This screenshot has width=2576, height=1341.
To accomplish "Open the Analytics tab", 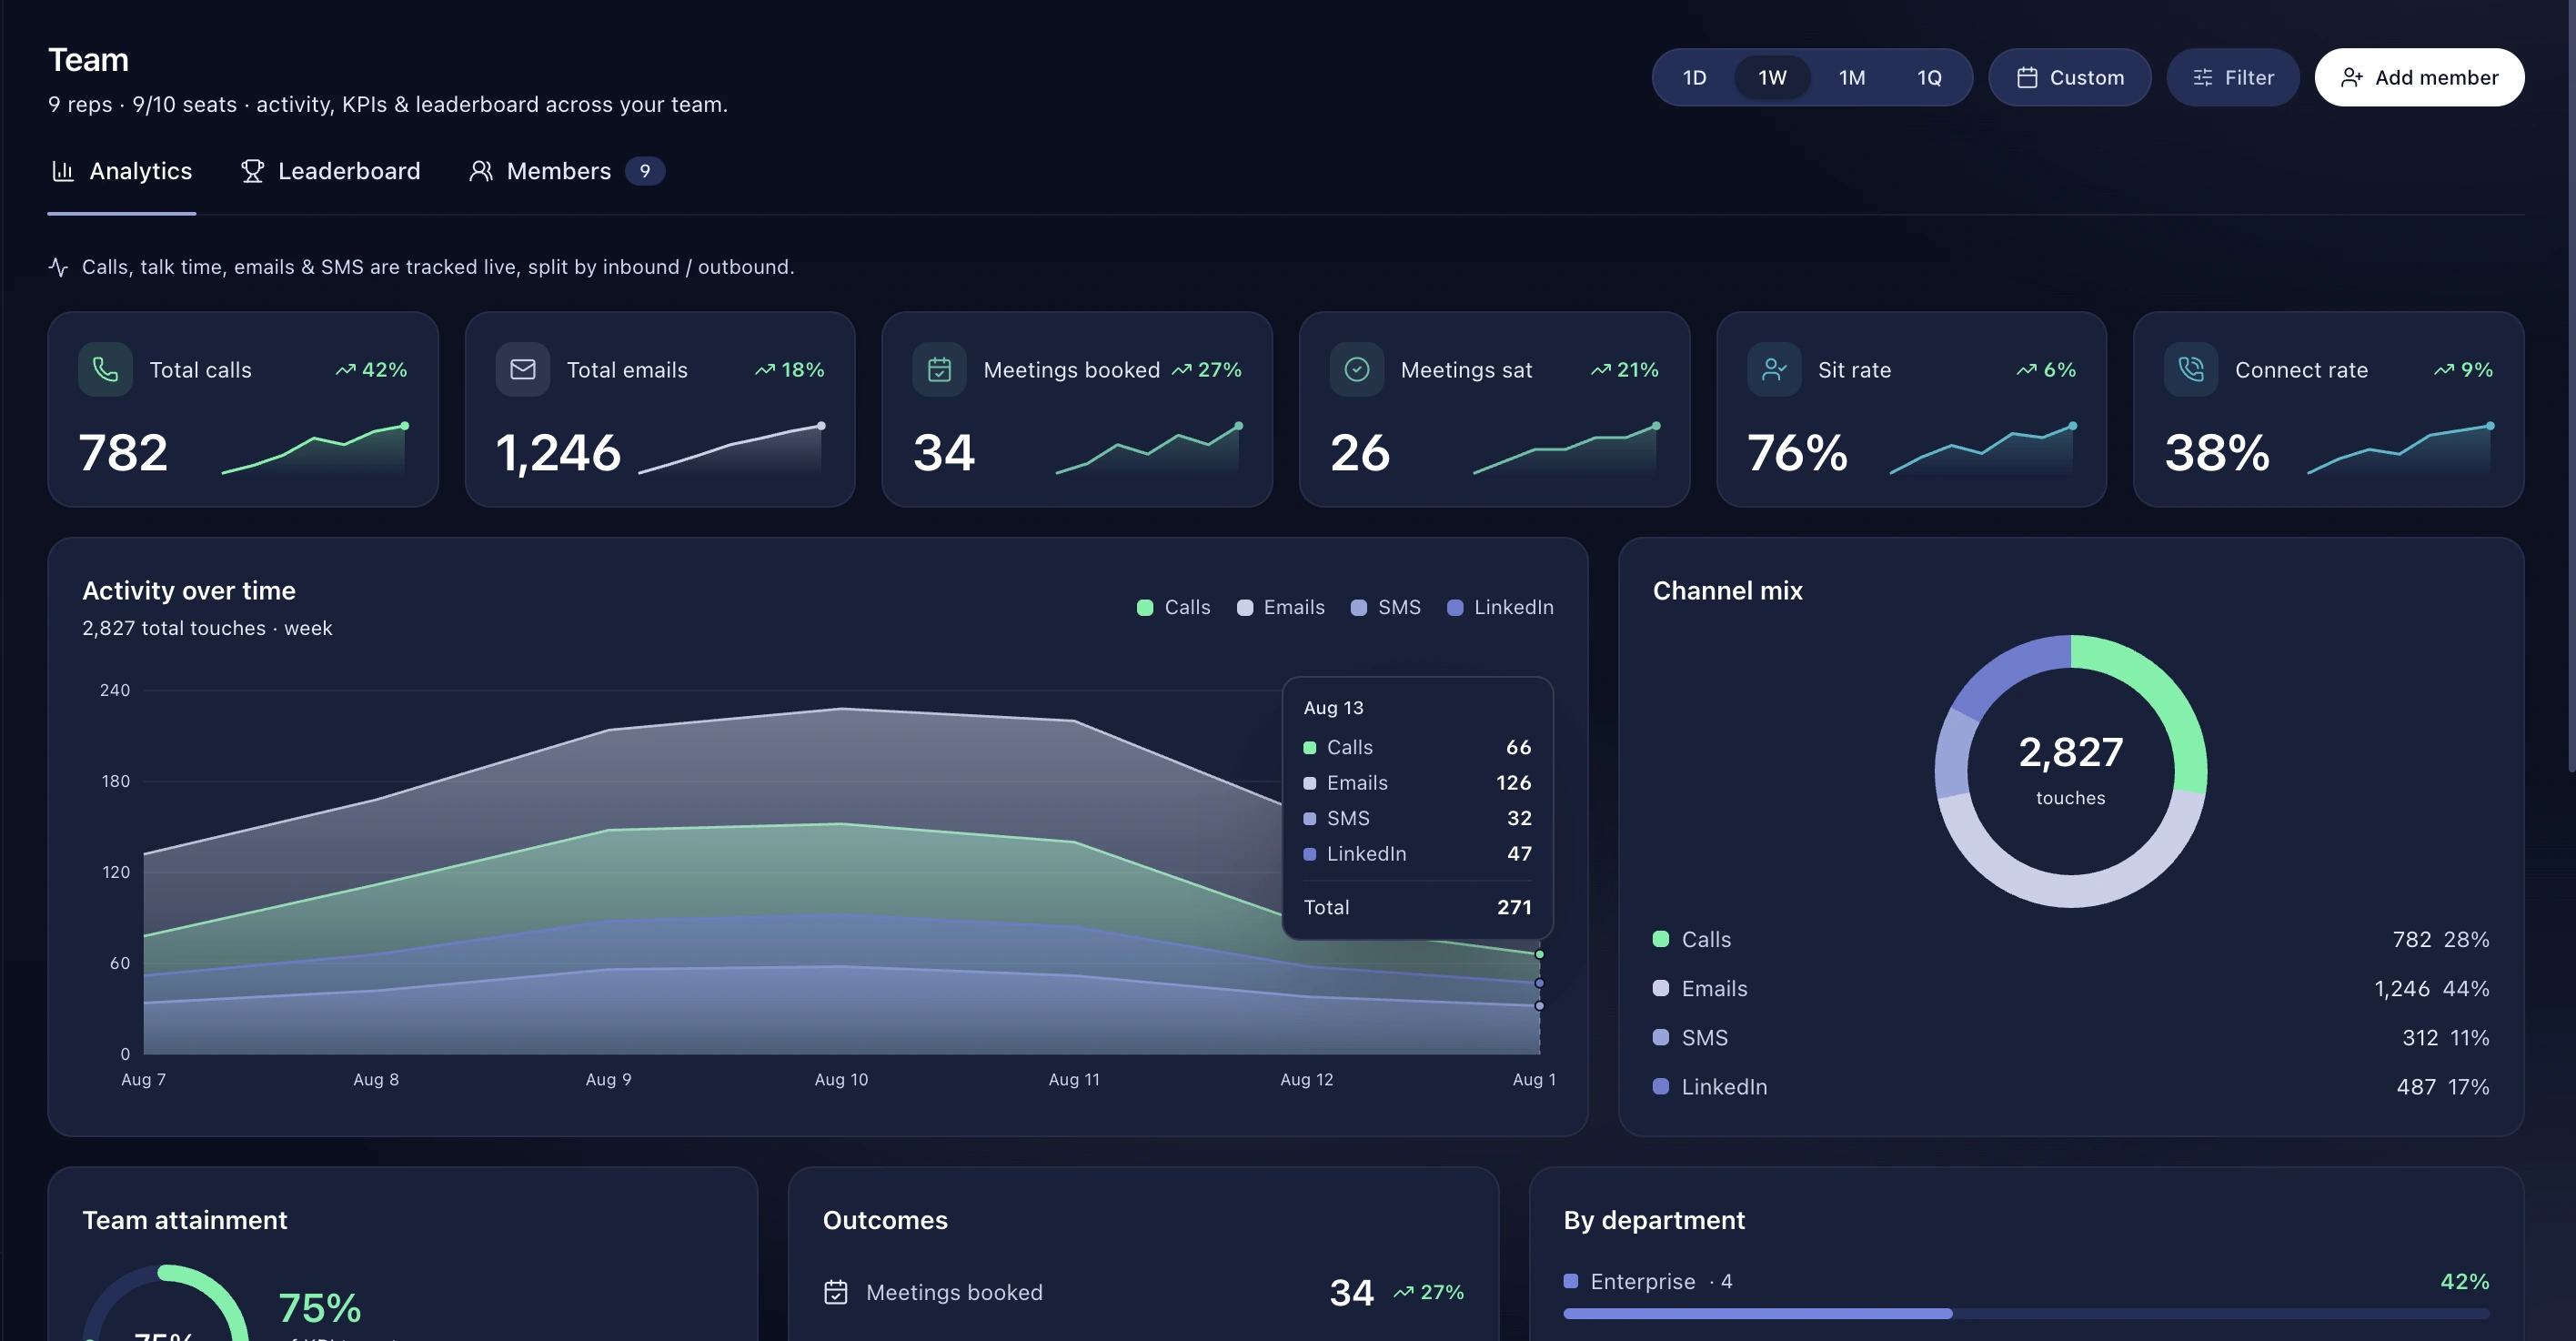I will [122, 171].
